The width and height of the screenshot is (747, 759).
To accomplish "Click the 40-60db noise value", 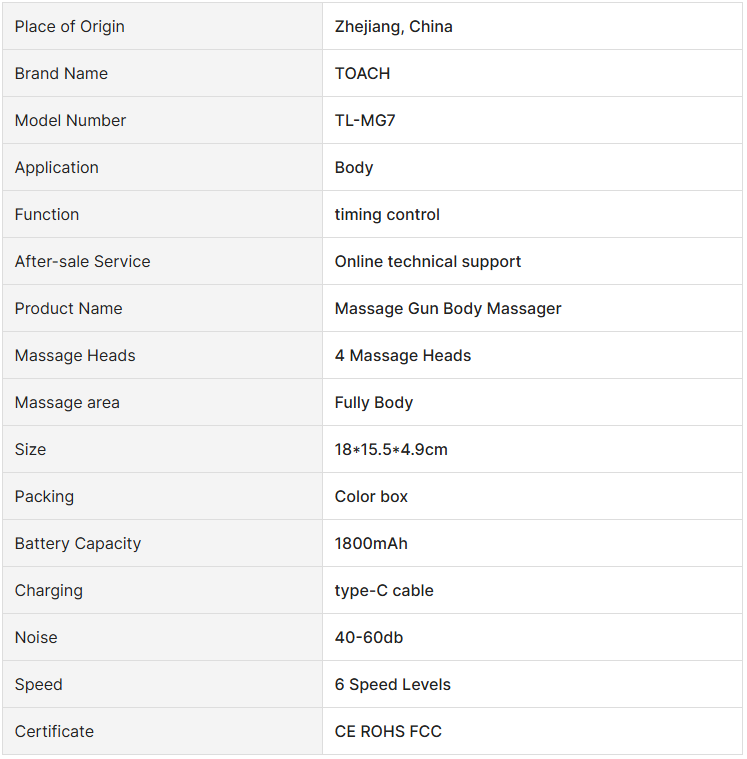I will click(369, 638).
